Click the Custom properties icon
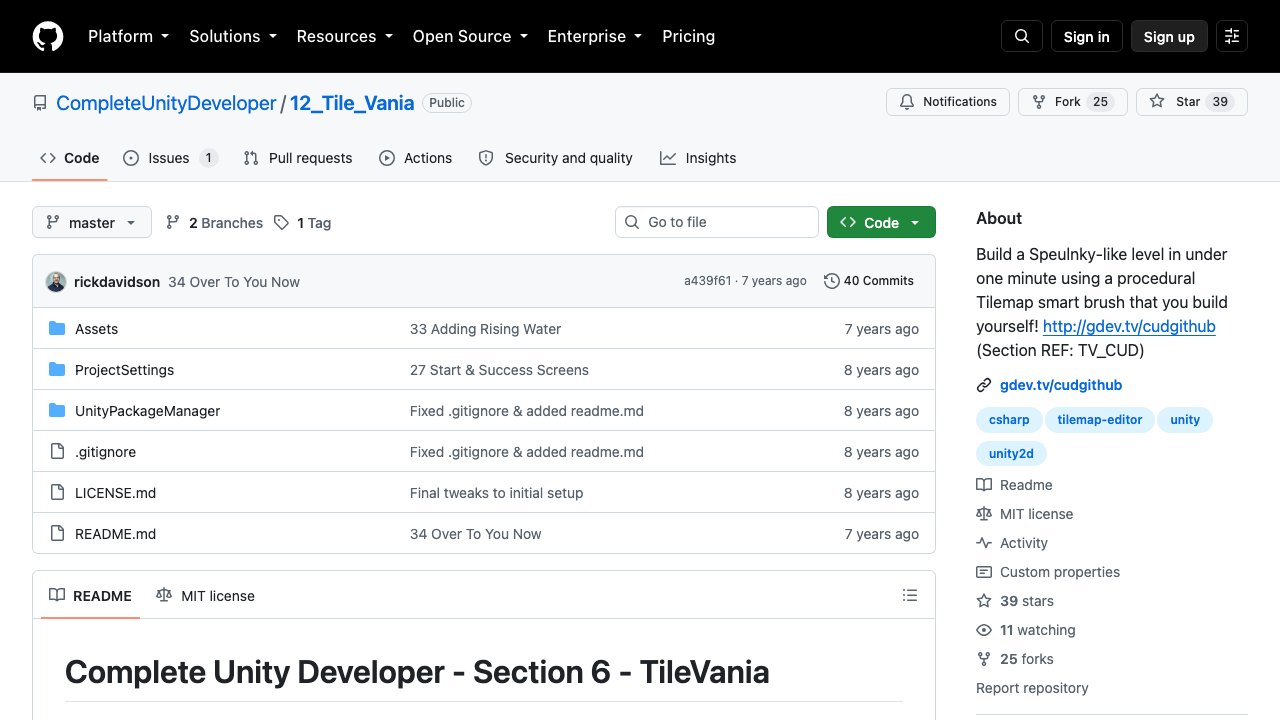This screenshot has height=720, width=1280. pyautogui.click(x=984, y=572)
